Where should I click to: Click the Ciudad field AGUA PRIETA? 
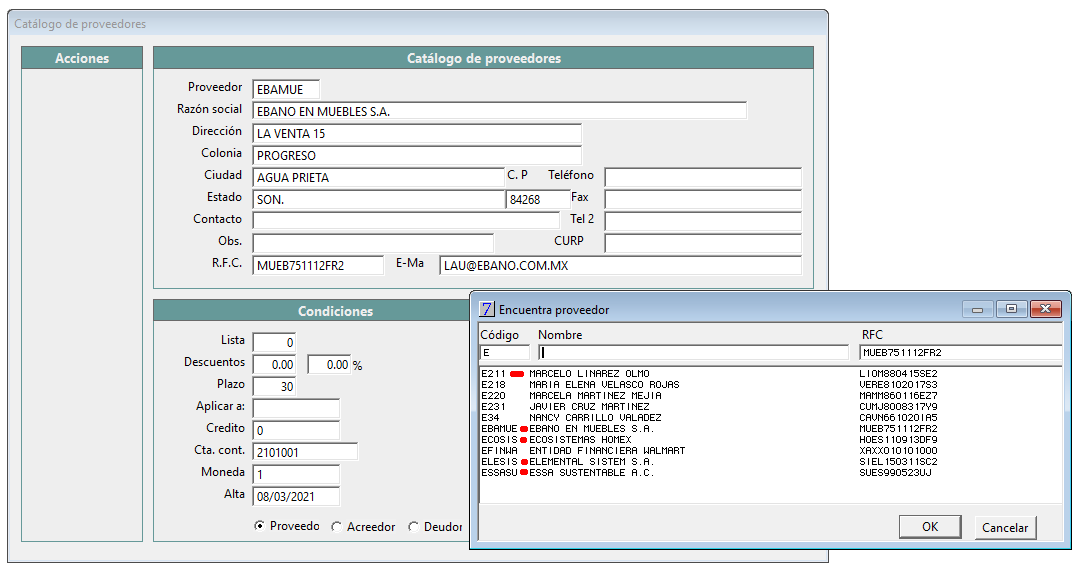point(378,177)
